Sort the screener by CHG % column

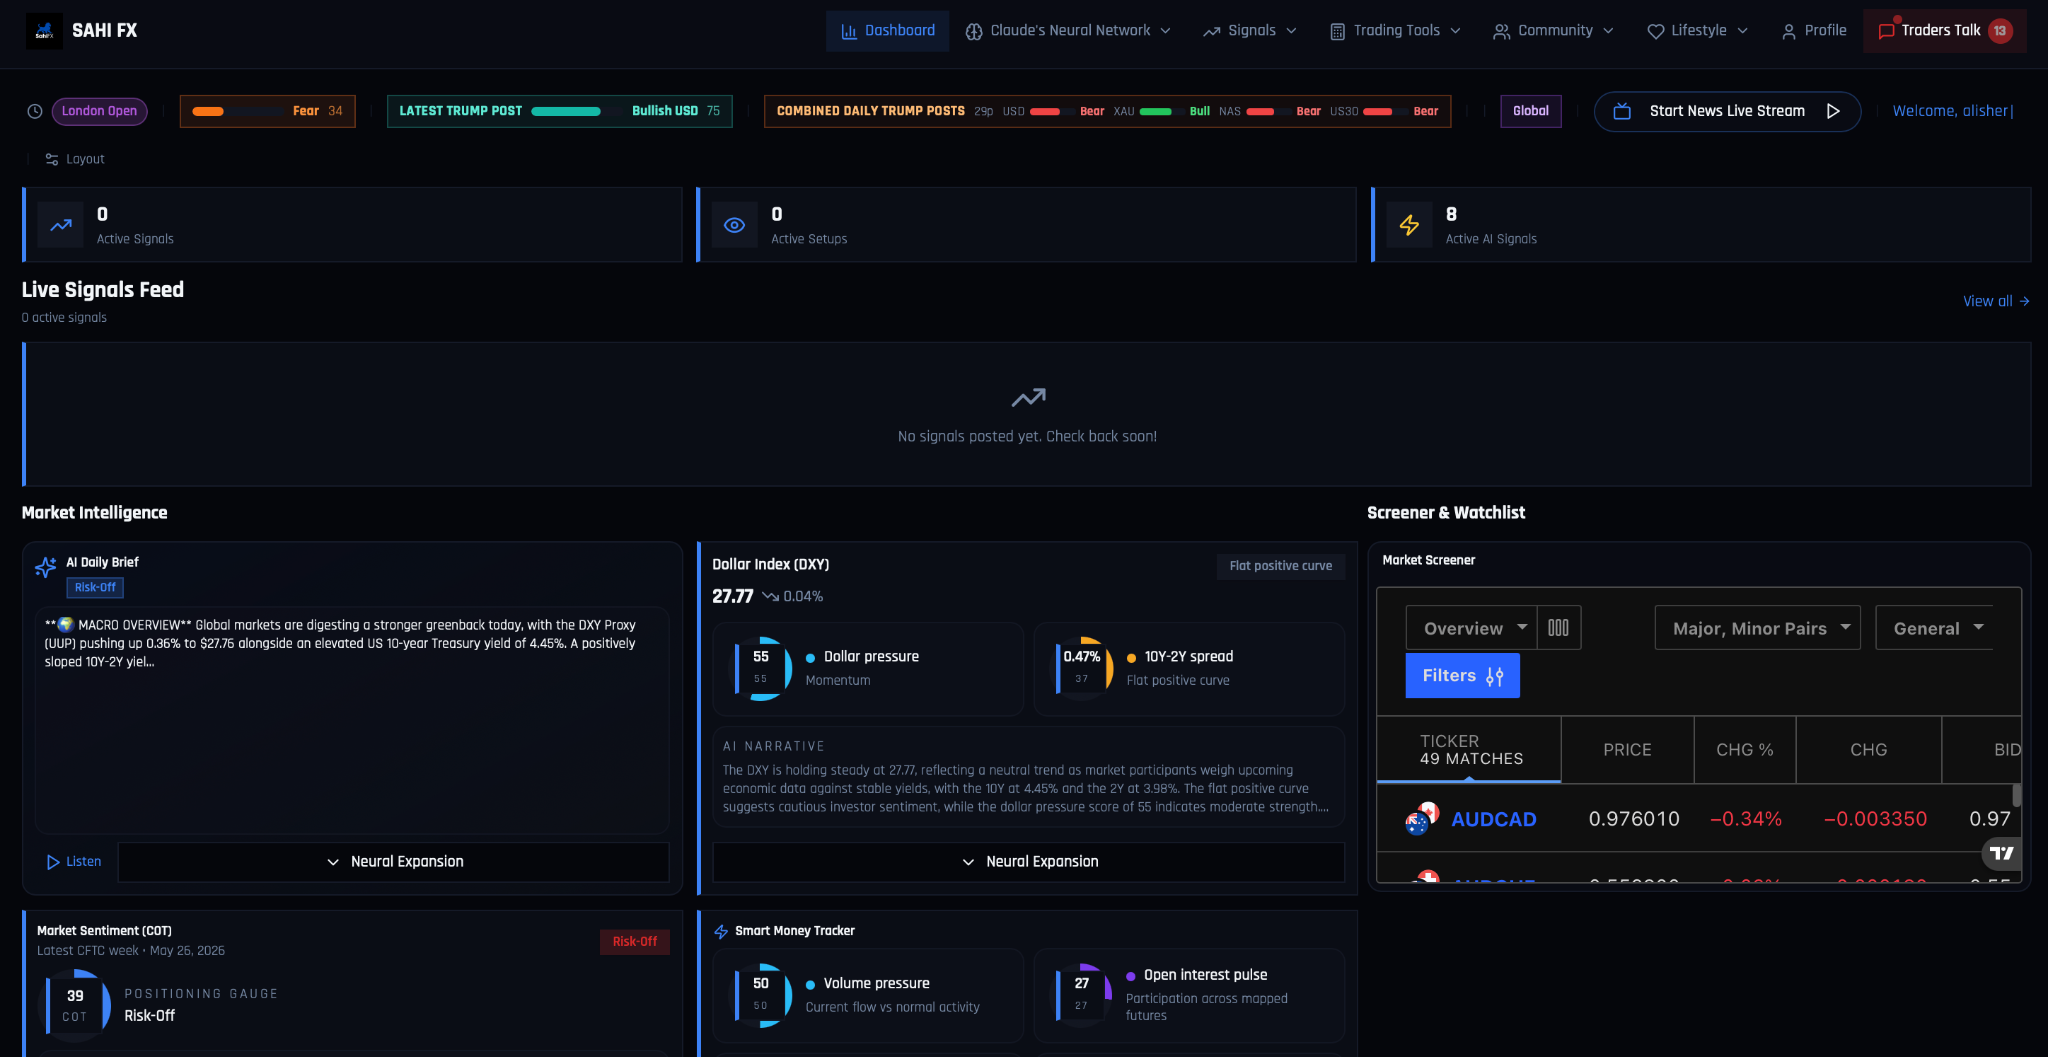point(1745,750)
